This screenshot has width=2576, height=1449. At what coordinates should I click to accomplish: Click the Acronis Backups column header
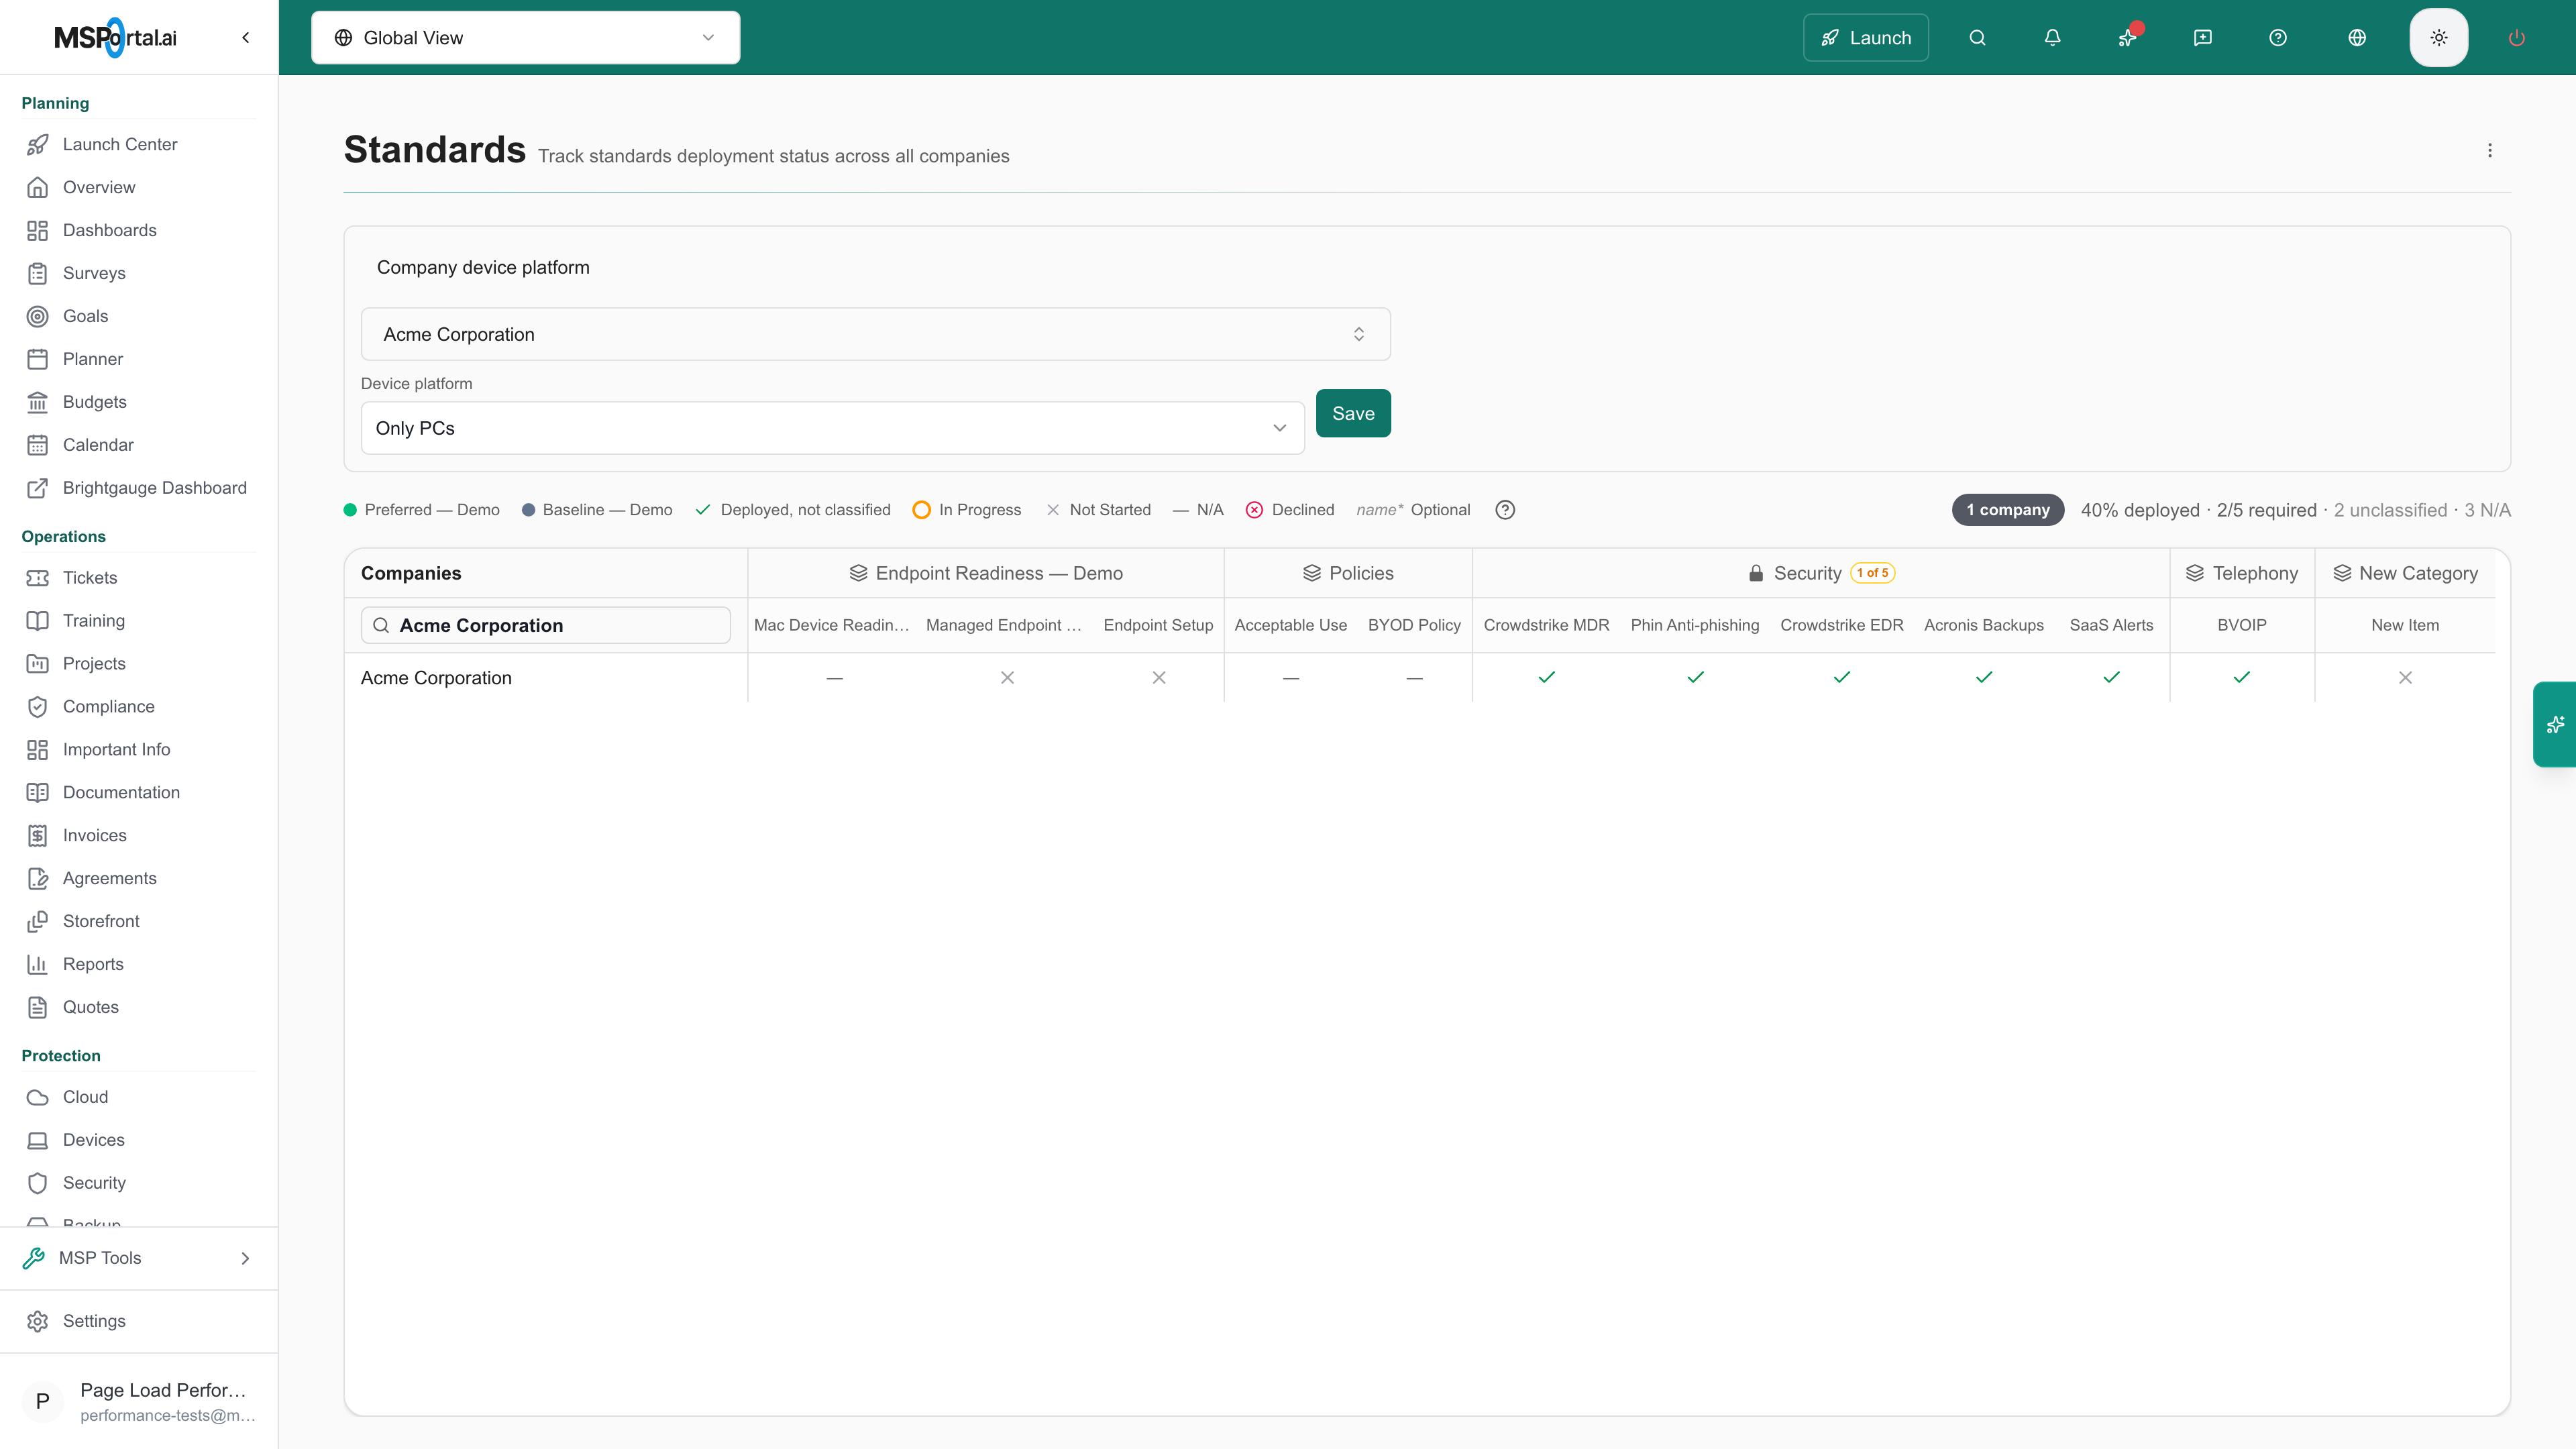click(1984, 625)
